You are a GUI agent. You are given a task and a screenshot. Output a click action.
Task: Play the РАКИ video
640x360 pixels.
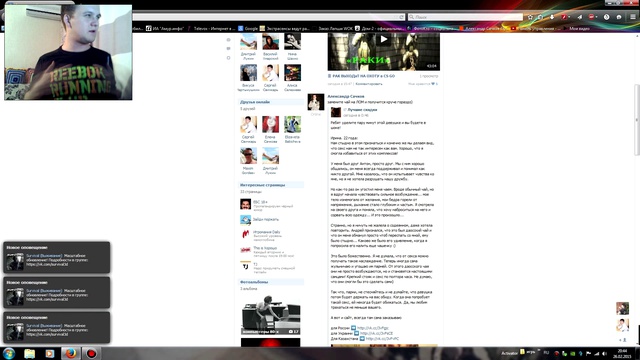pyautogui.click(x=383, y=40)
